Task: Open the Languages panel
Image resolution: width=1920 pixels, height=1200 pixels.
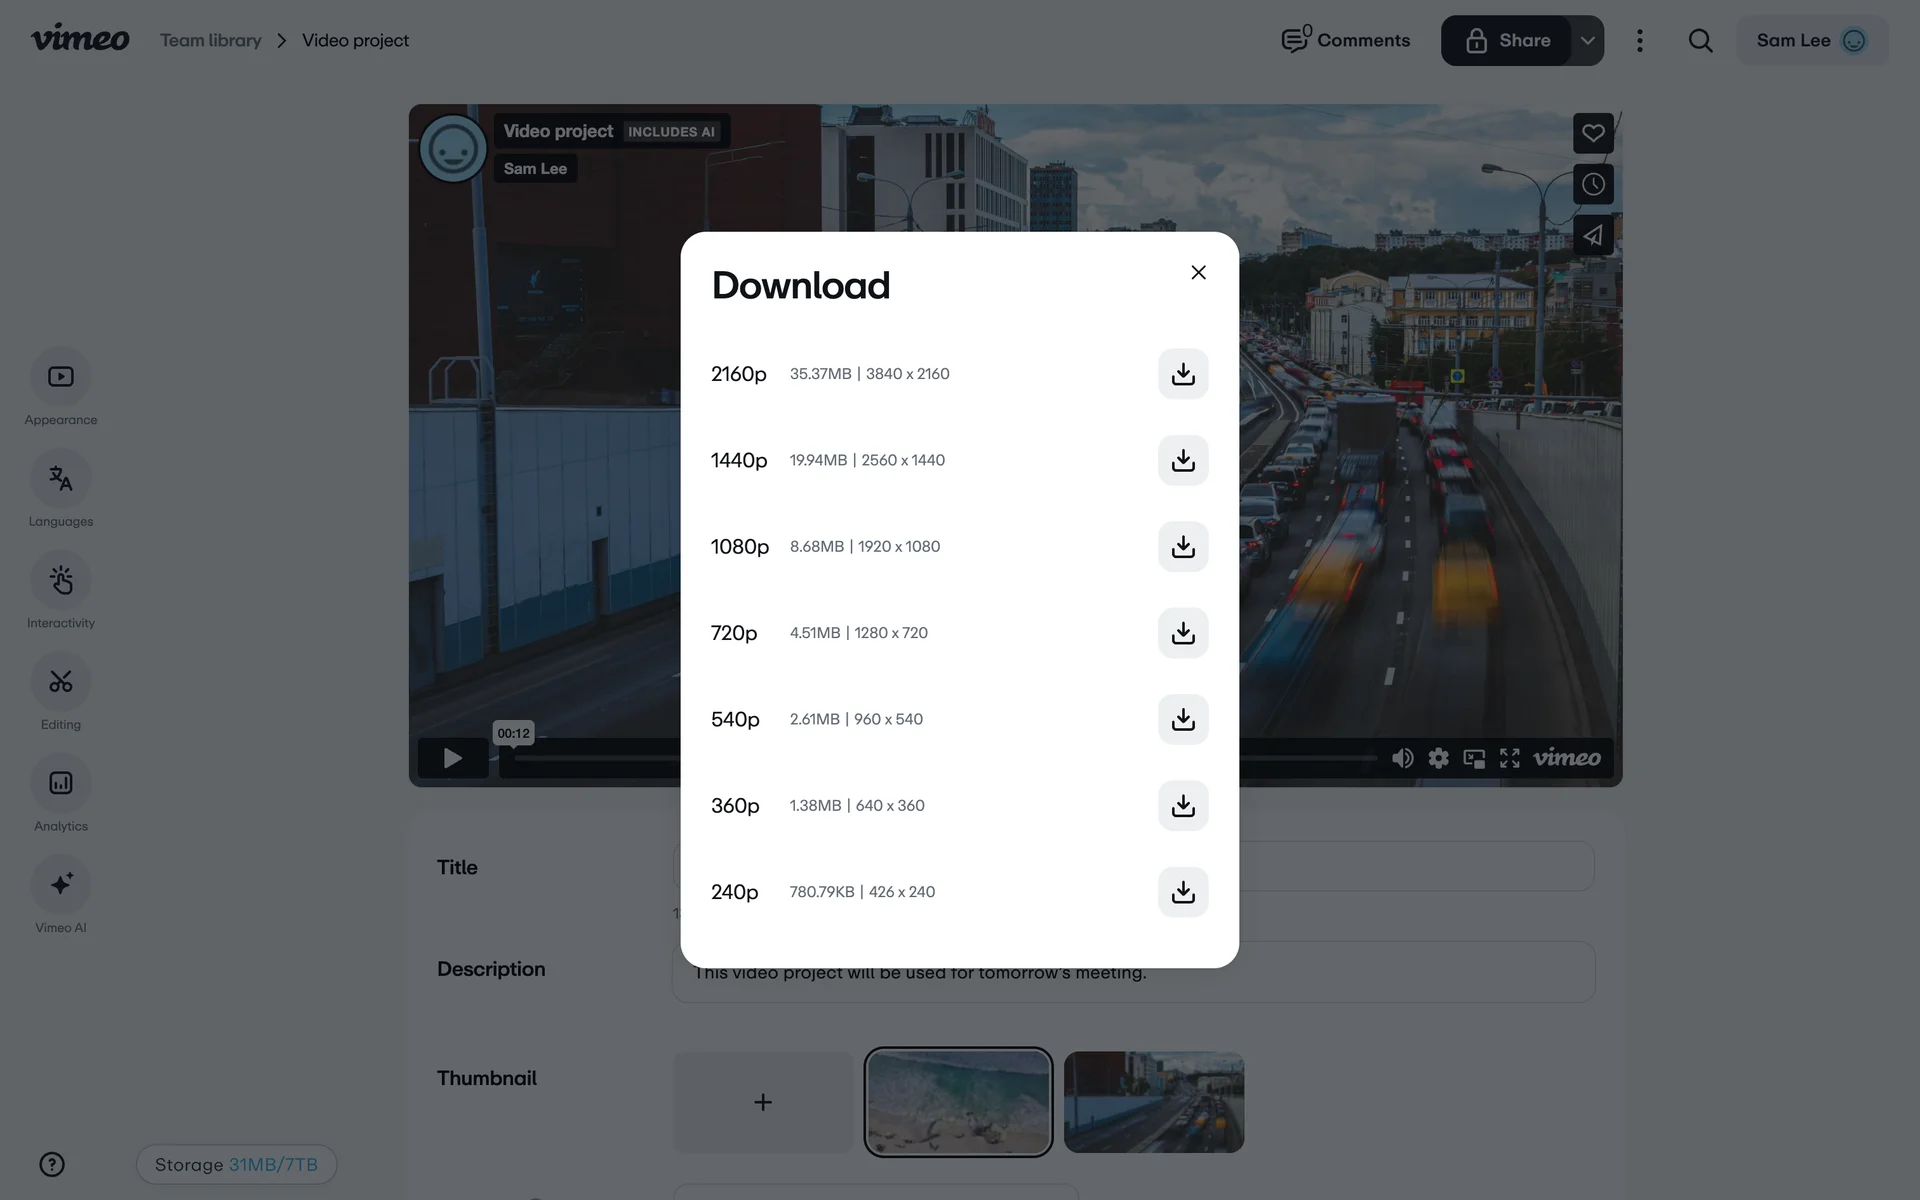Action: pyautogui.click(x=61, y=479)
